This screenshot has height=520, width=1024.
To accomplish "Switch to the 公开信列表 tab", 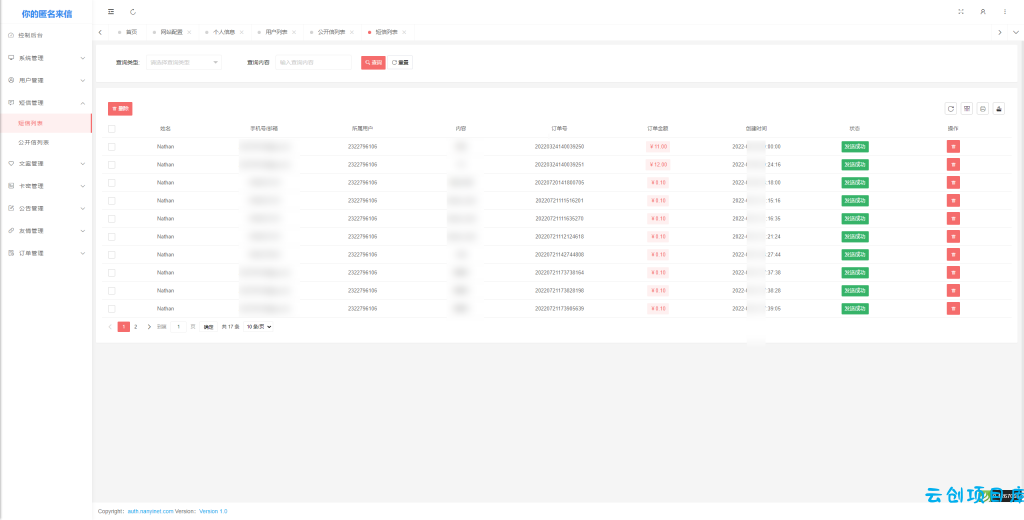I will (331, 32).
